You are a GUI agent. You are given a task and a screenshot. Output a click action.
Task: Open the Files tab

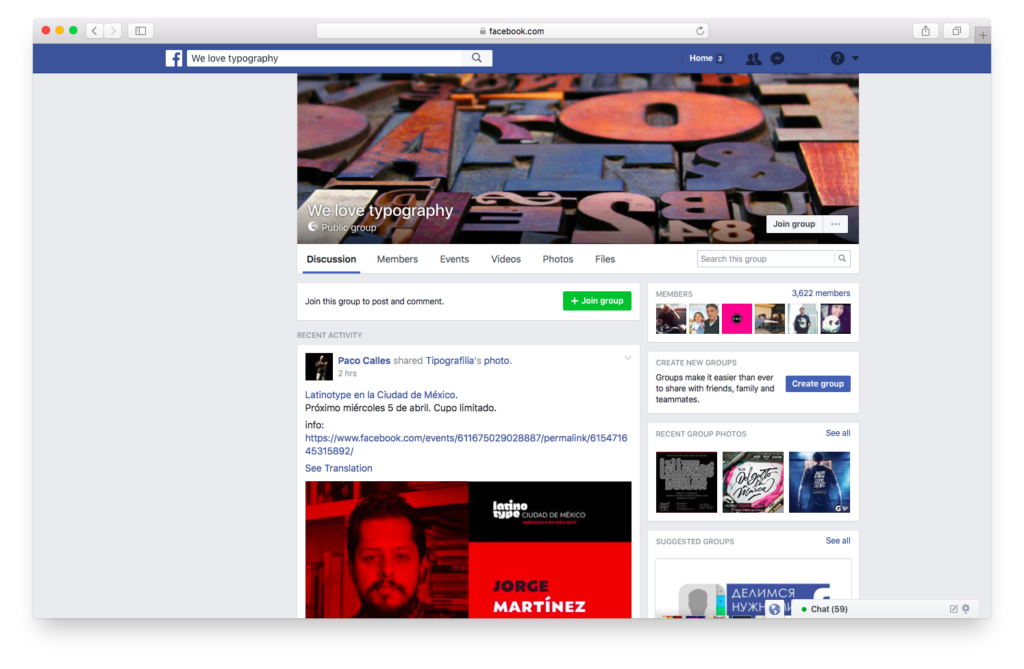(x=605, y=259)
